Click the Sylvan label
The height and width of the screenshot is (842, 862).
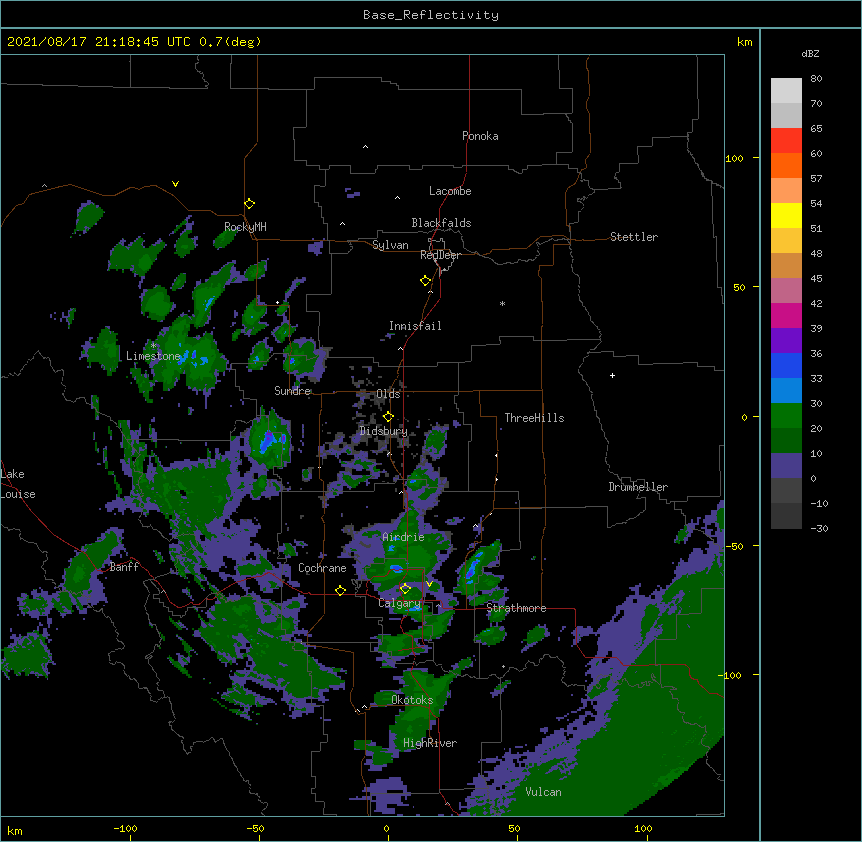tap(390, 245)
